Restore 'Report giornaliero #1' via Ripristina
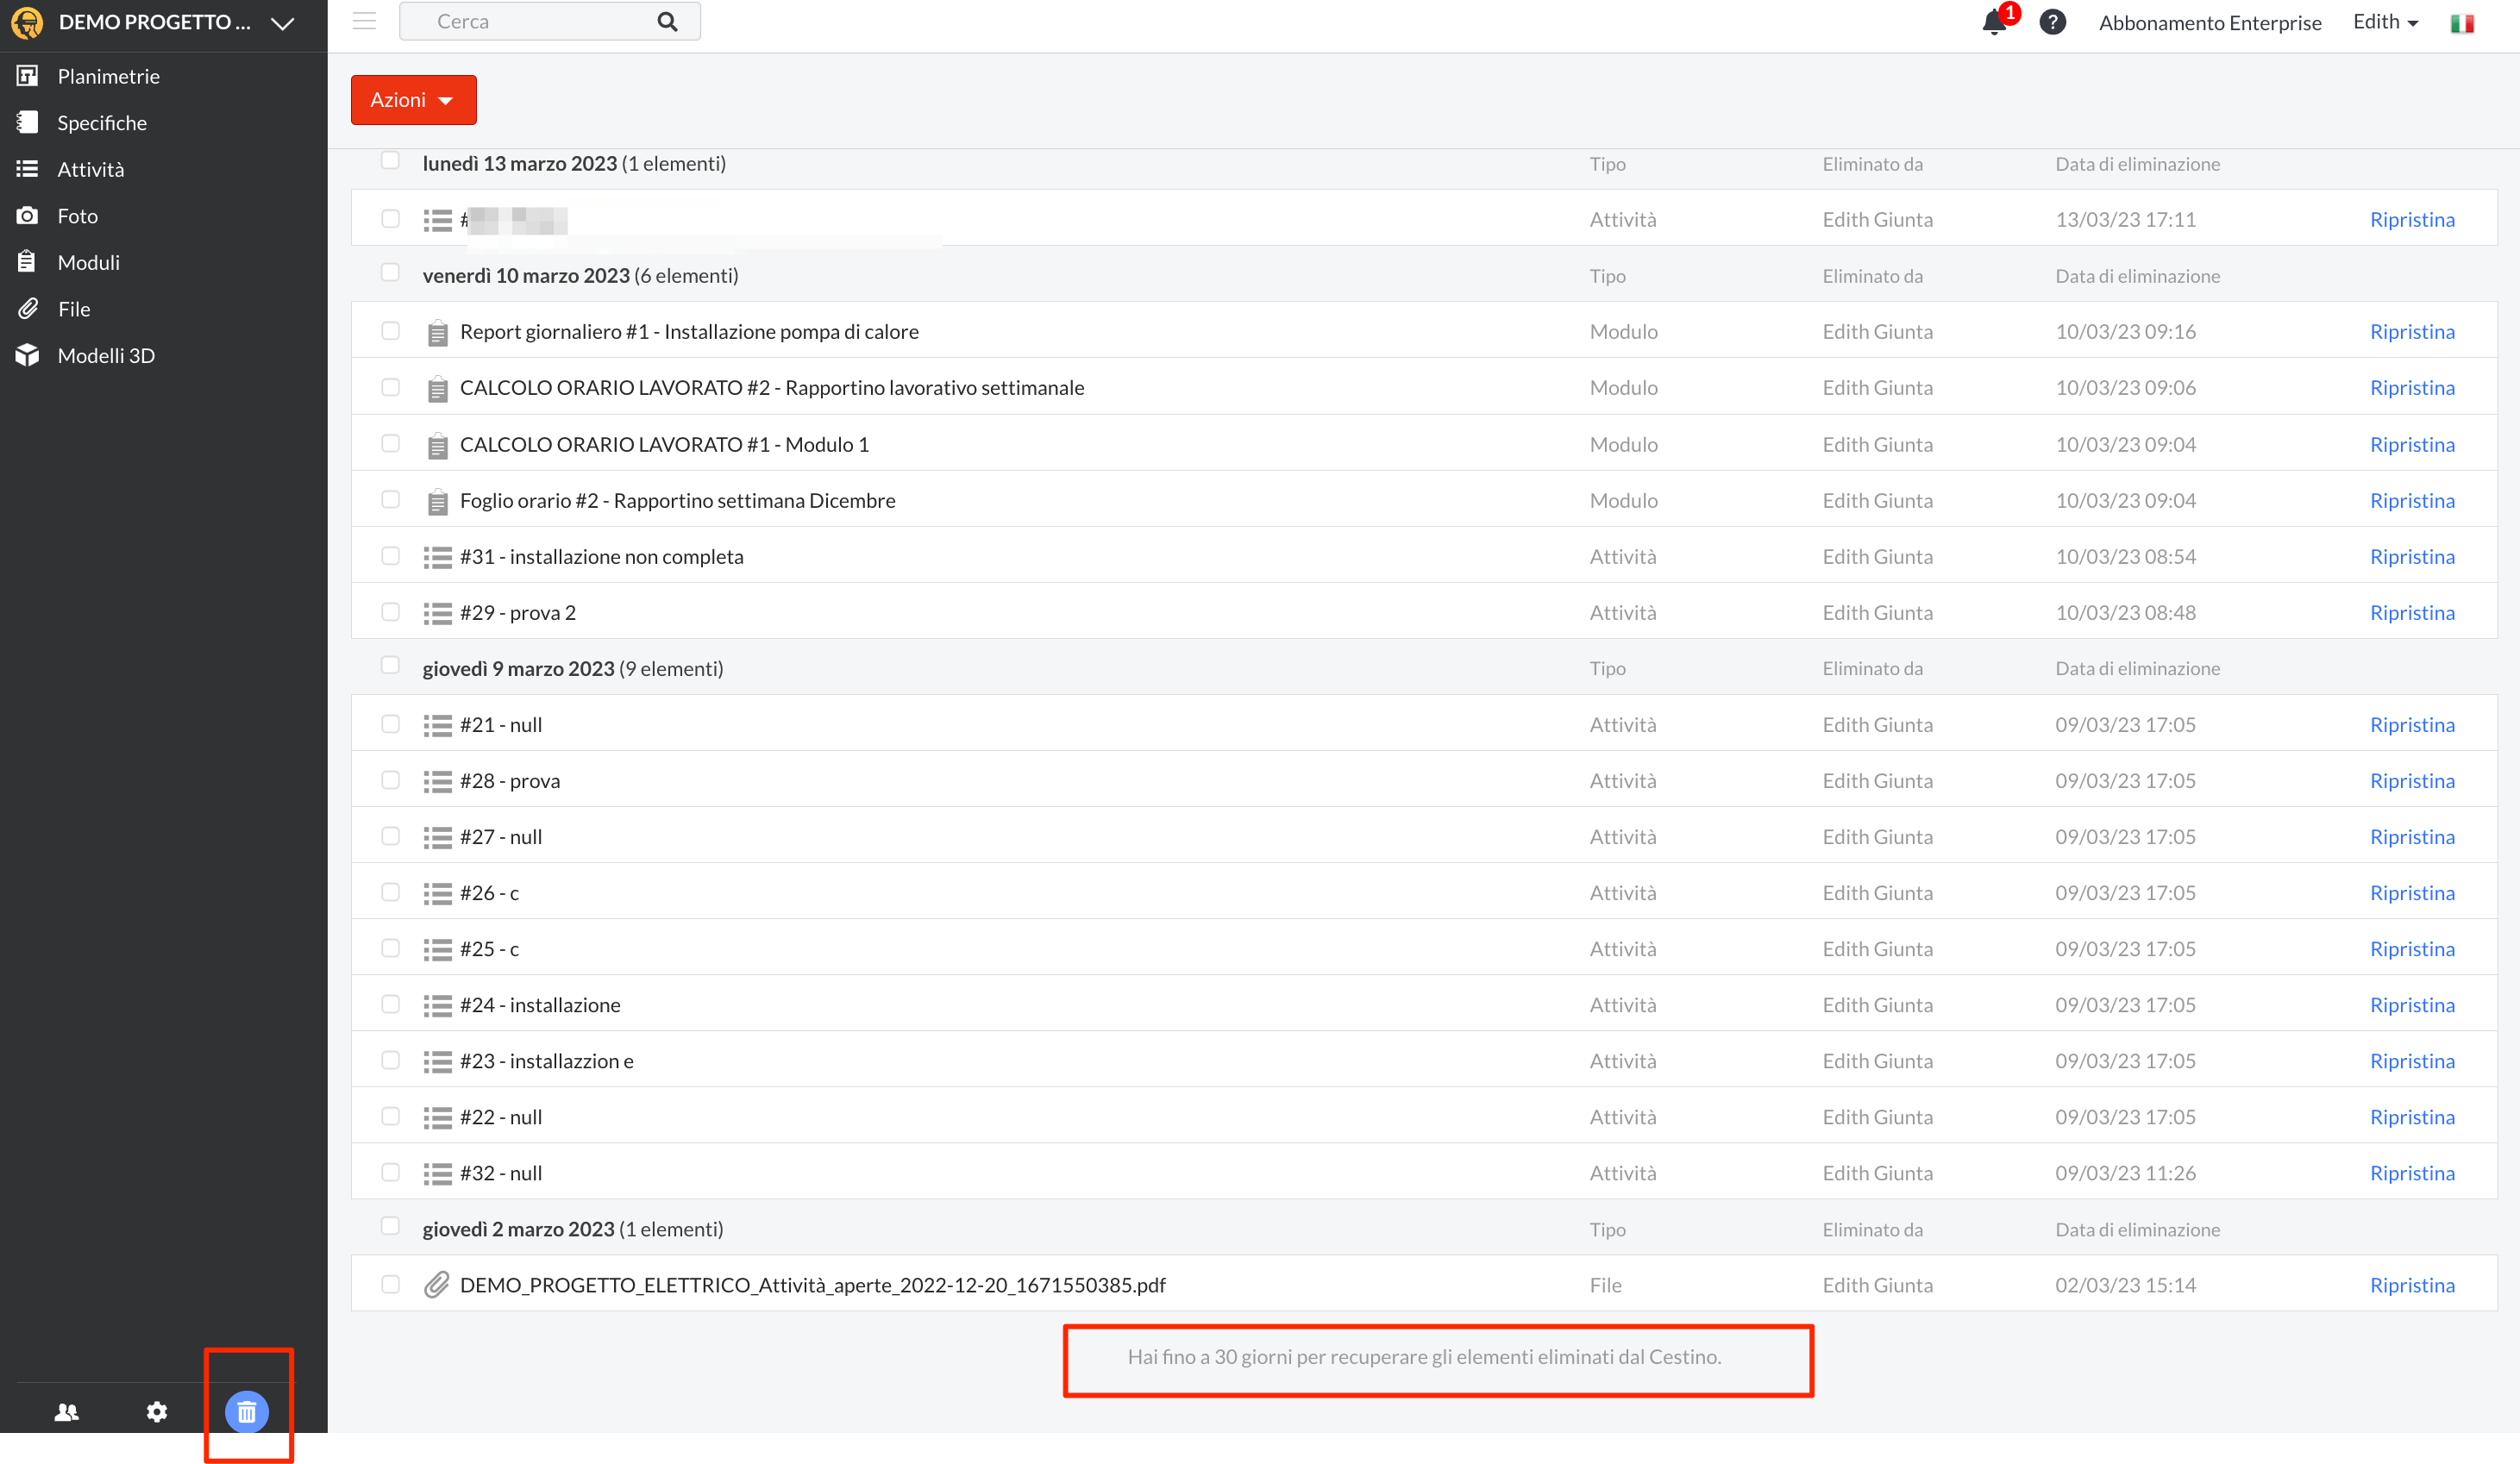 point(2411,331)
